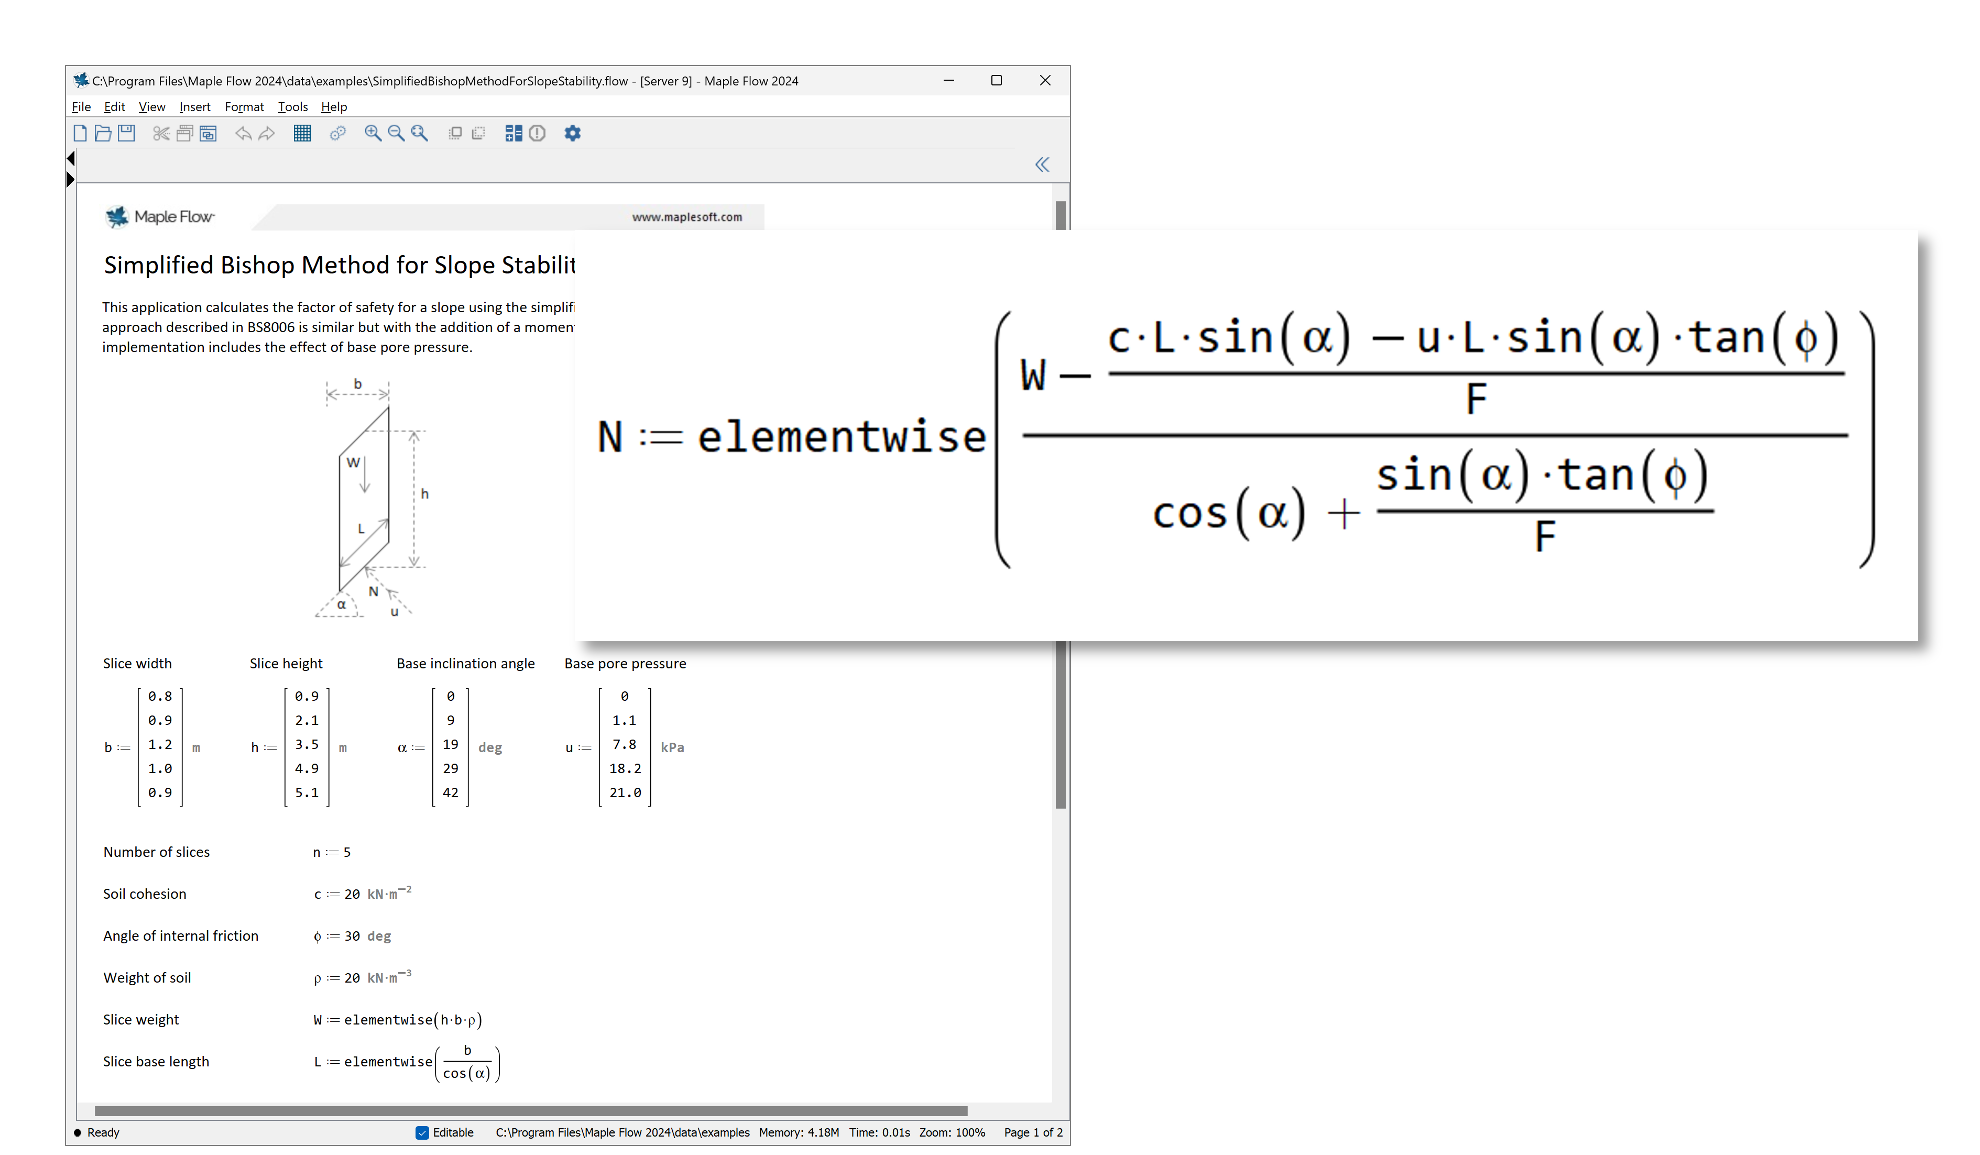
Task: Click the horizontal scrollbar at the bottom
Action: tap(530, 1110)
